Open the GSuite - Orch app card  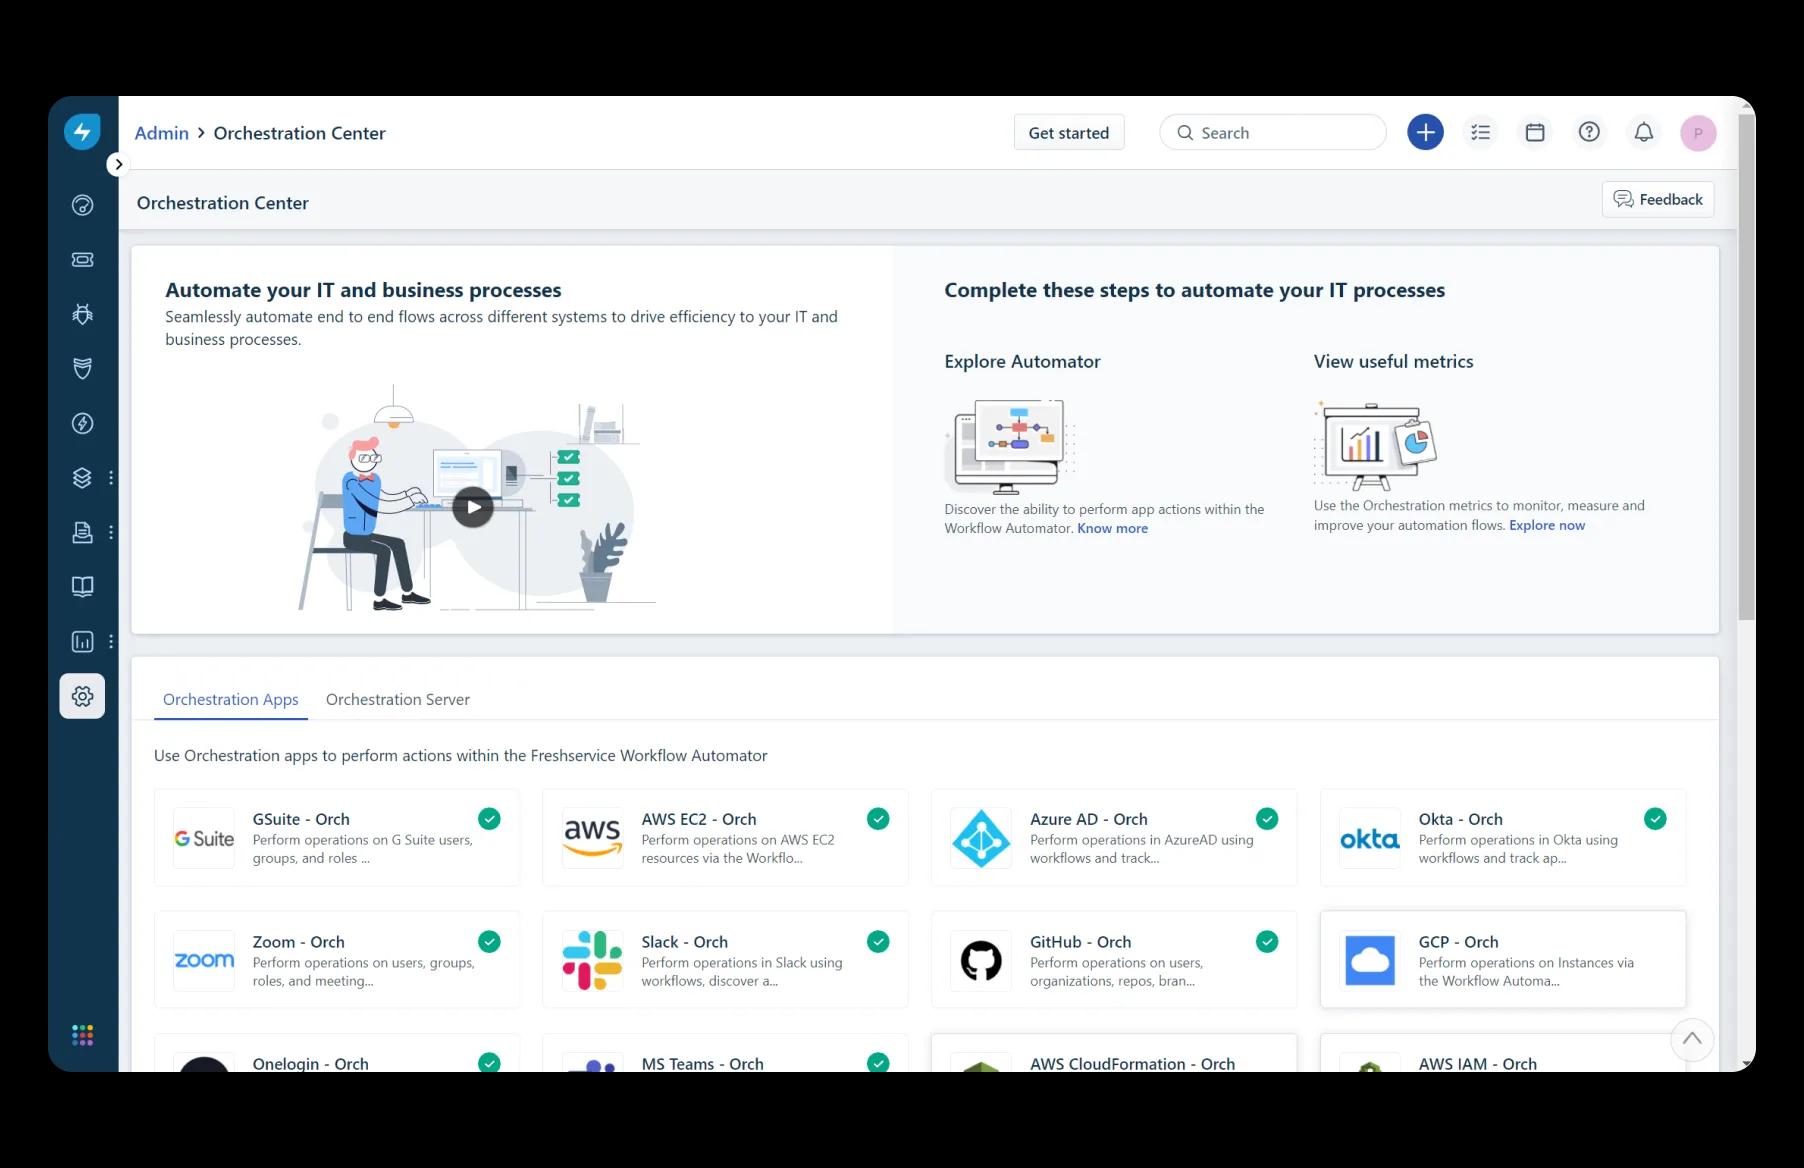337,838
